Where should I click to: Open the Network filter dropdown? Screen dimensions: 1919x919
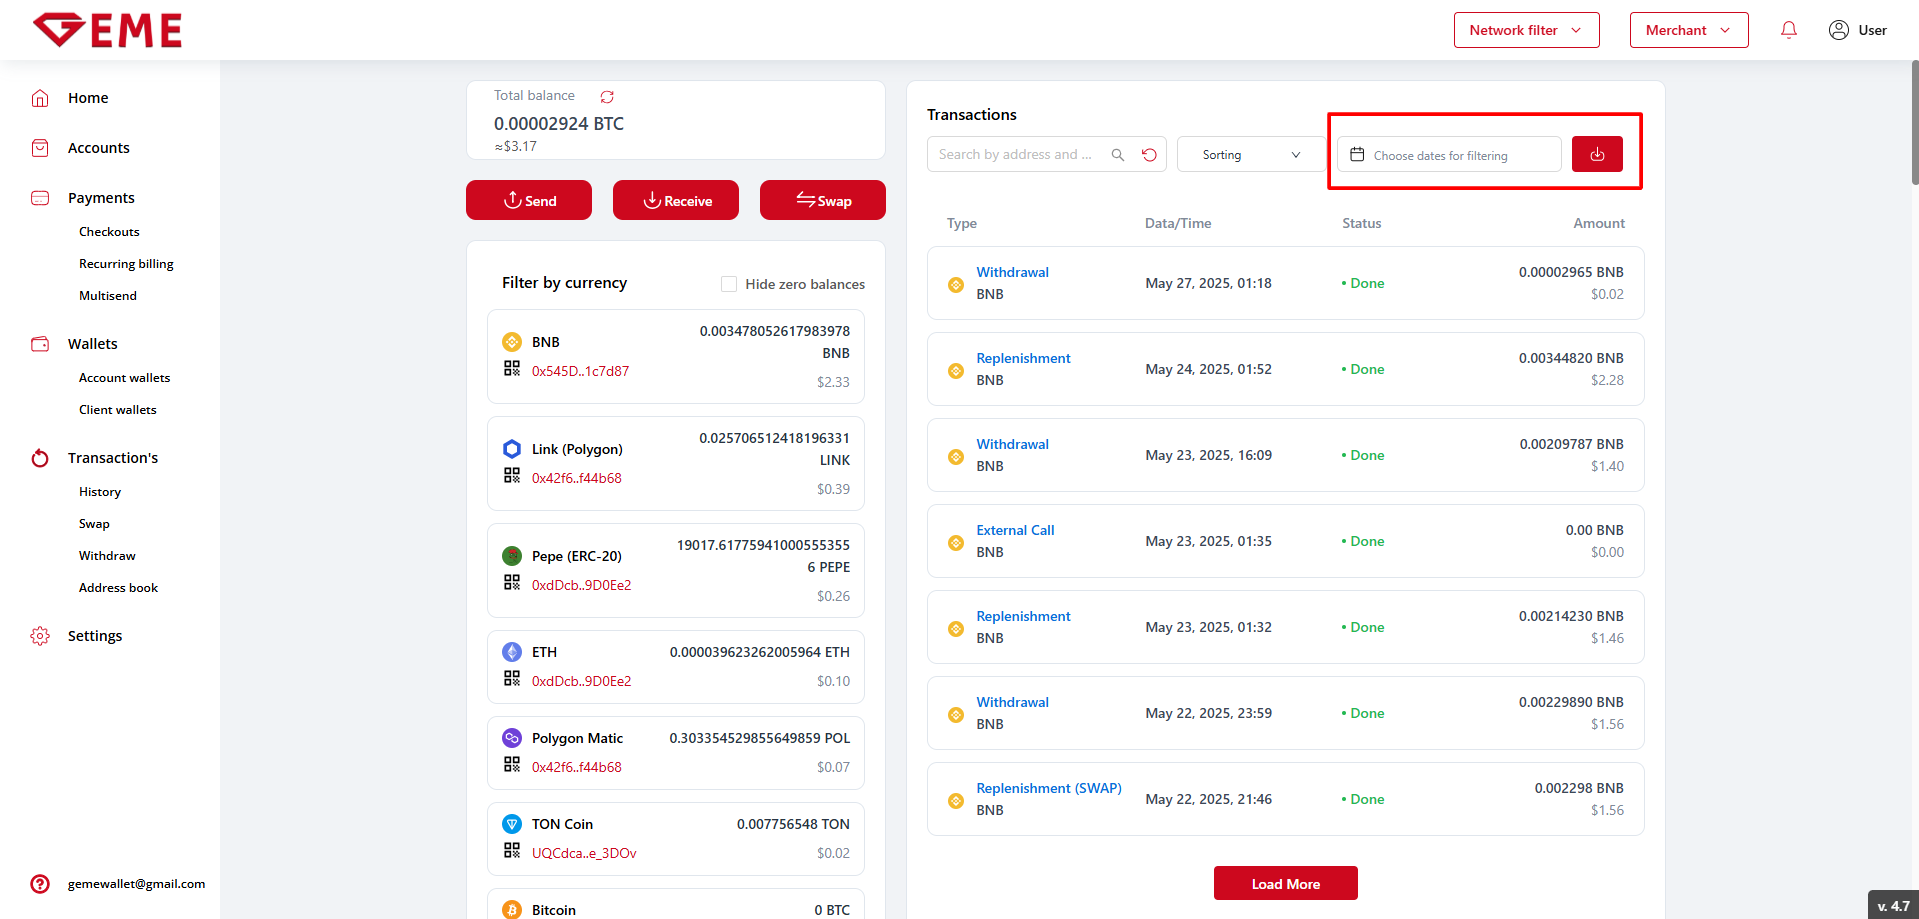(1526, 30)
